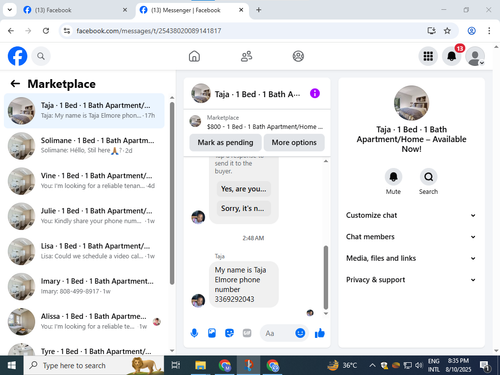This screenshot has height=375, width=500.
Task: Click the Mark as pending button
Action: [225, 143]
